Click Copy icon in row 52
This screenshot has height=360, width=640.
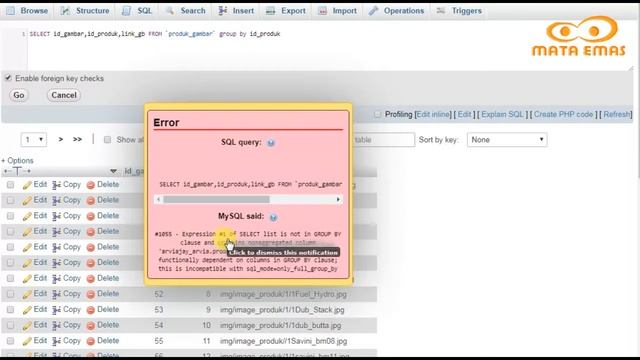point(56,294)
